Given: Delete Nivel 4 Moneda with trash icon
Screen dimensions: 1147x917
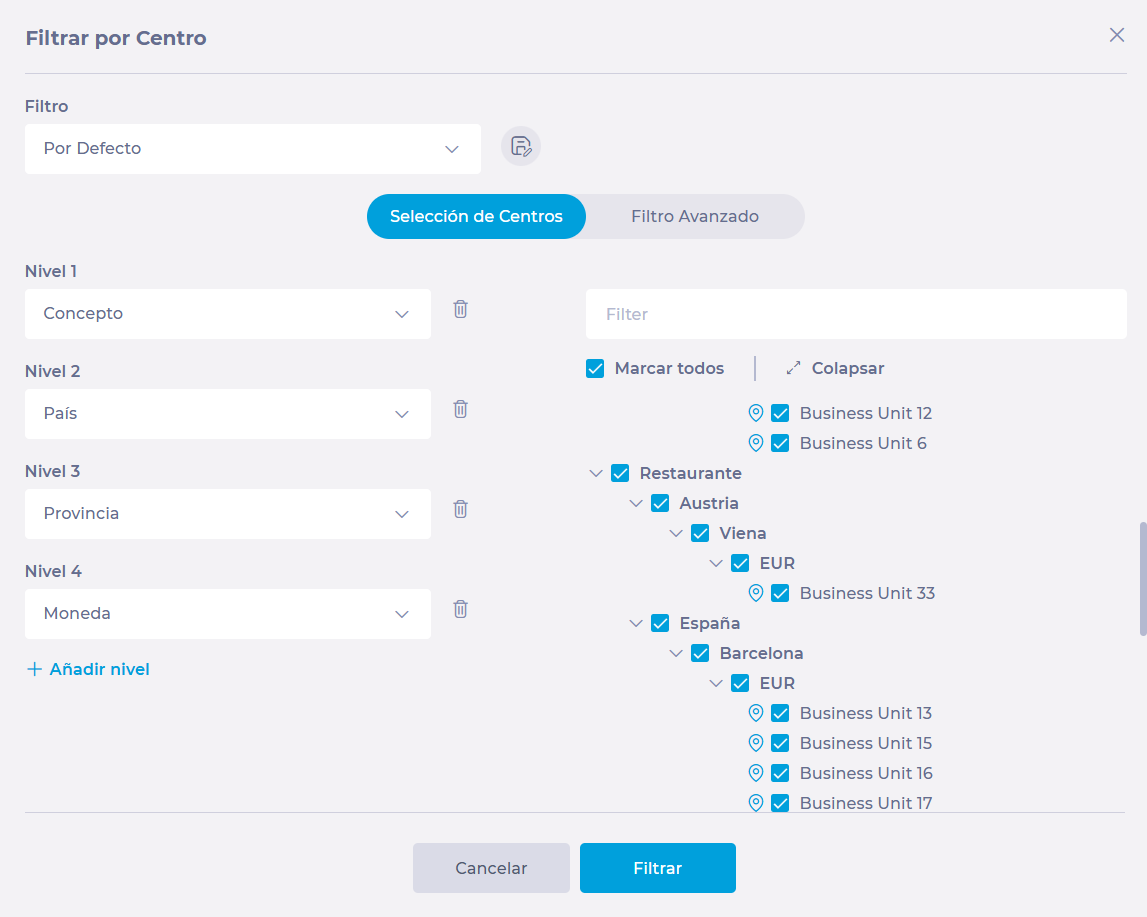Looking at the screenshot, I should 460,609.
